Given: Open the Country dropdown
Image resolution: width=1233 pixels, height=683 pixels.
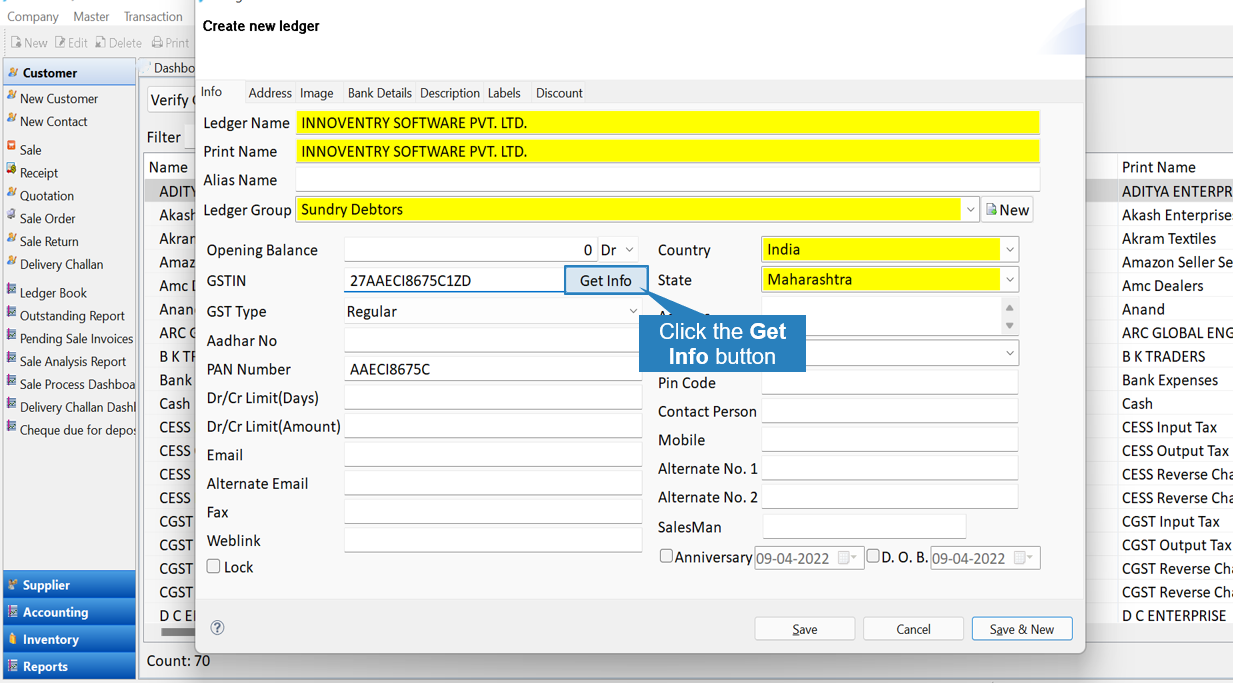Looking at the screenshot, I should pyautogui.click(x=1010, y=250).
